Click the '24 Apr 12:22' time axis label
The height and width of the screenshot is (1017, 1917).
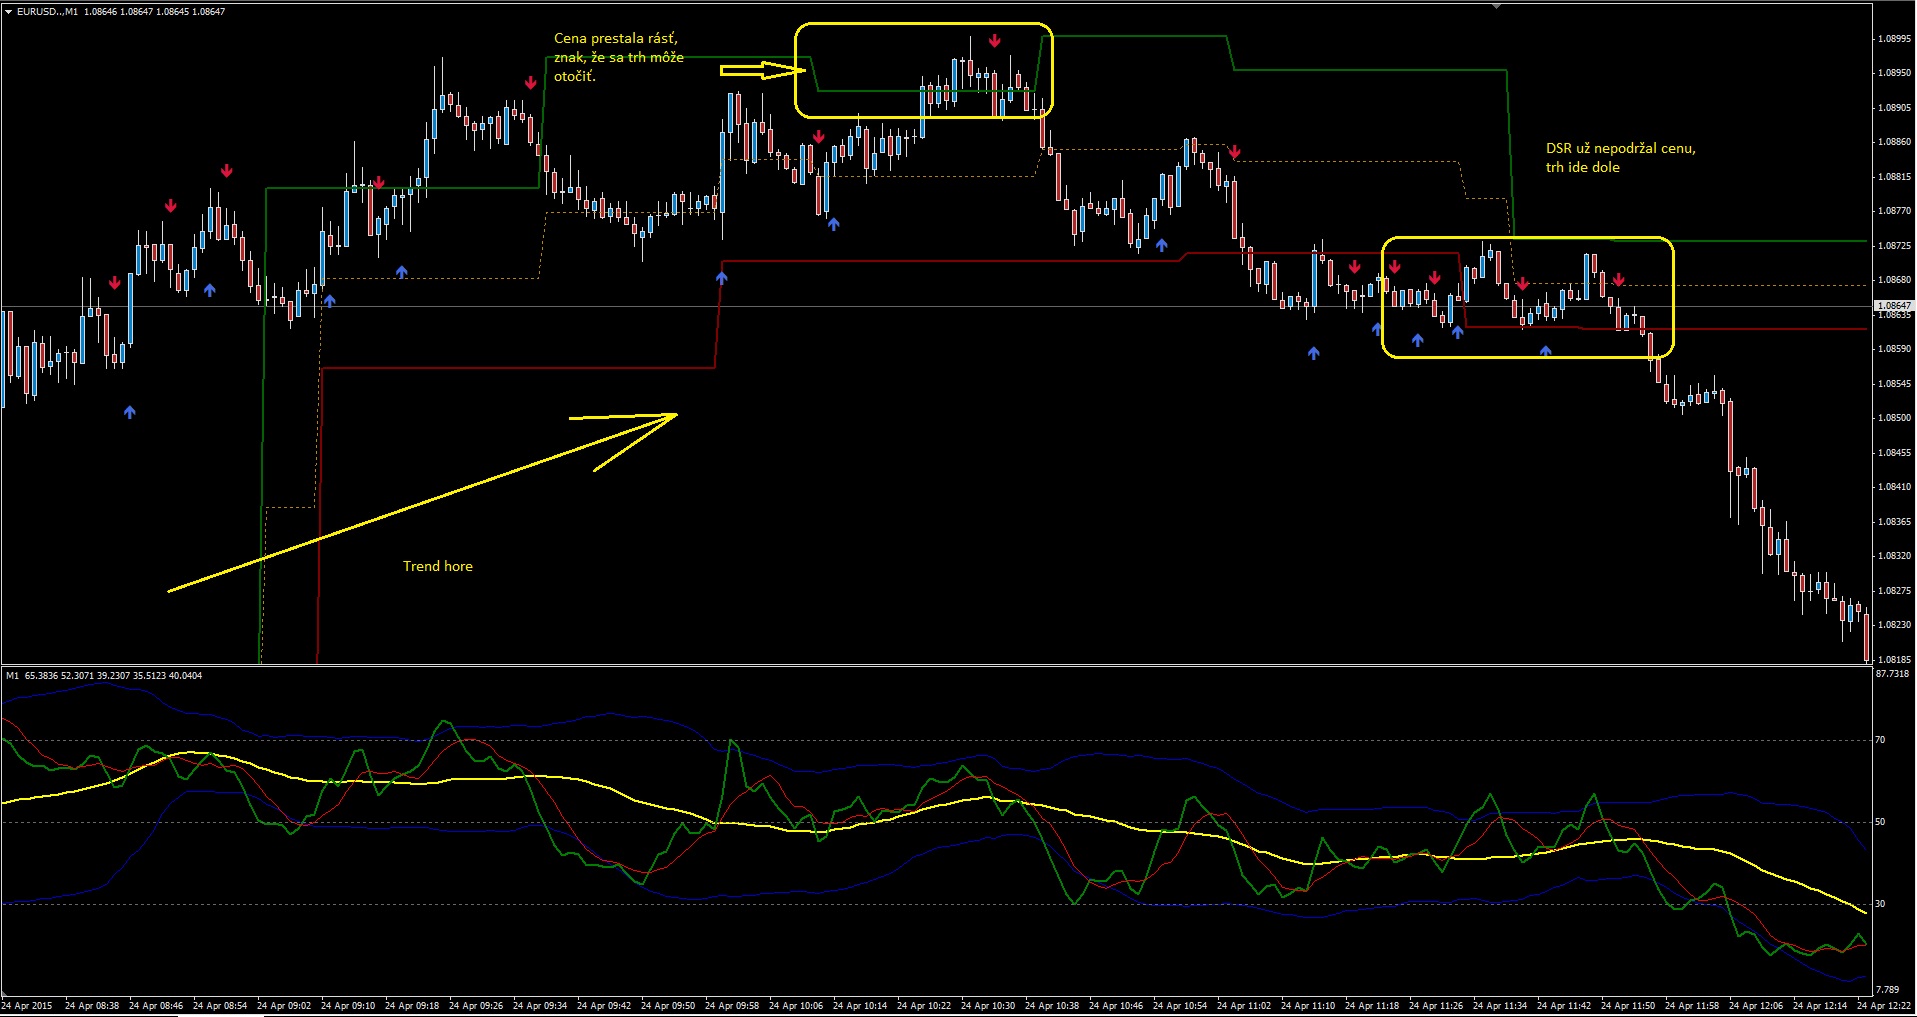click(1884, 1005)
